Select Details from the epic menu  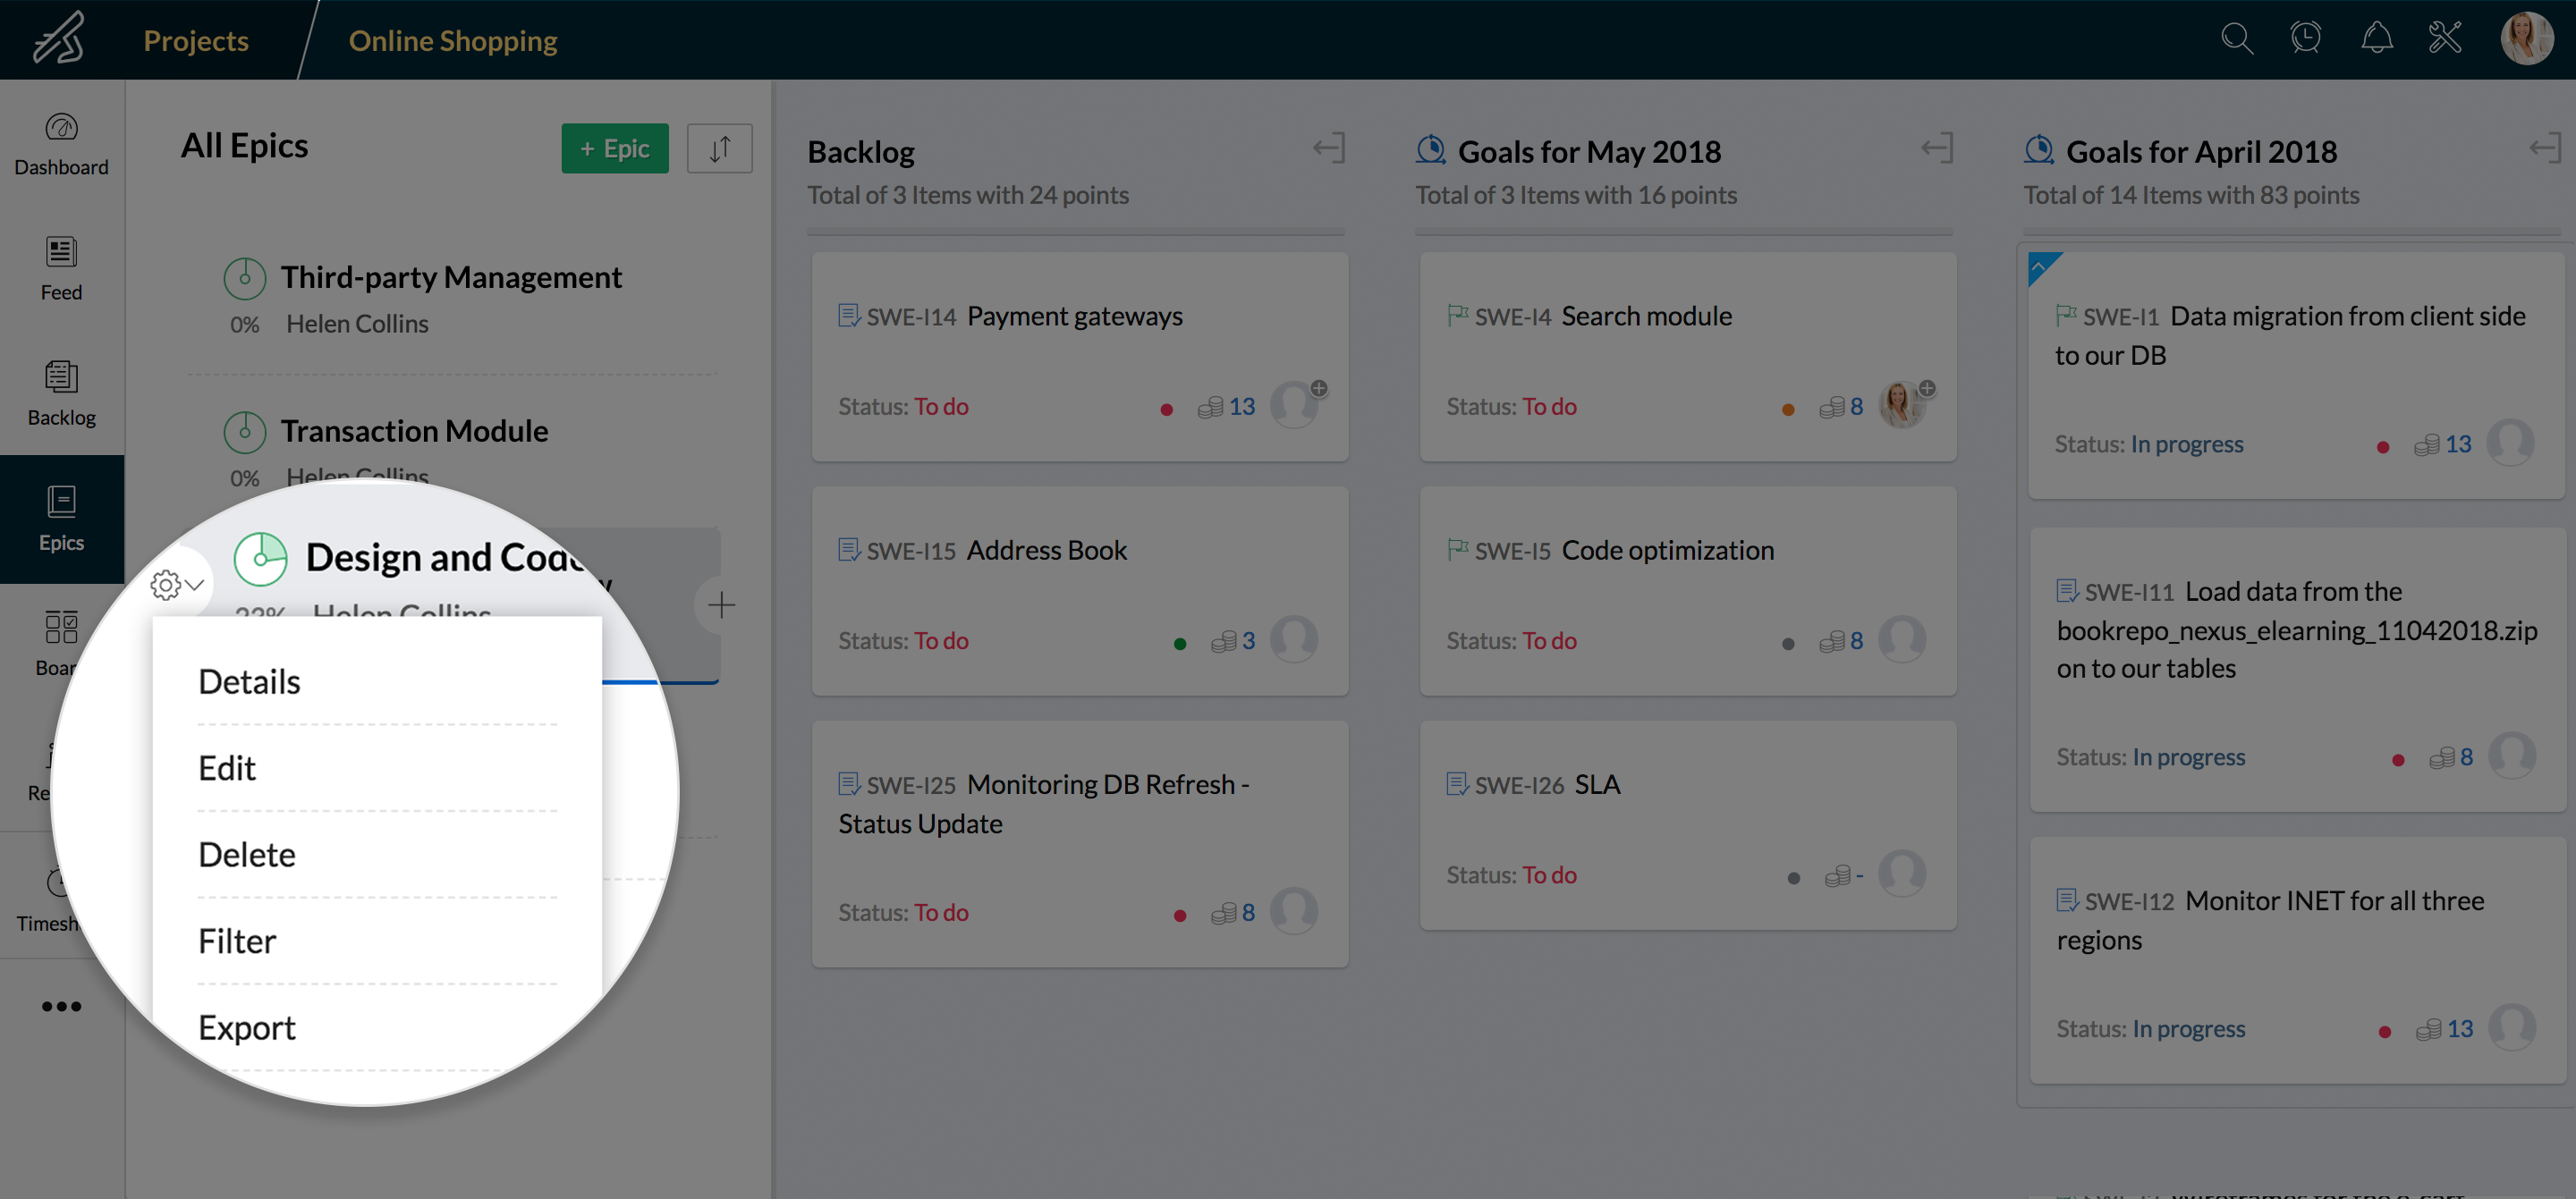(249, 681)
